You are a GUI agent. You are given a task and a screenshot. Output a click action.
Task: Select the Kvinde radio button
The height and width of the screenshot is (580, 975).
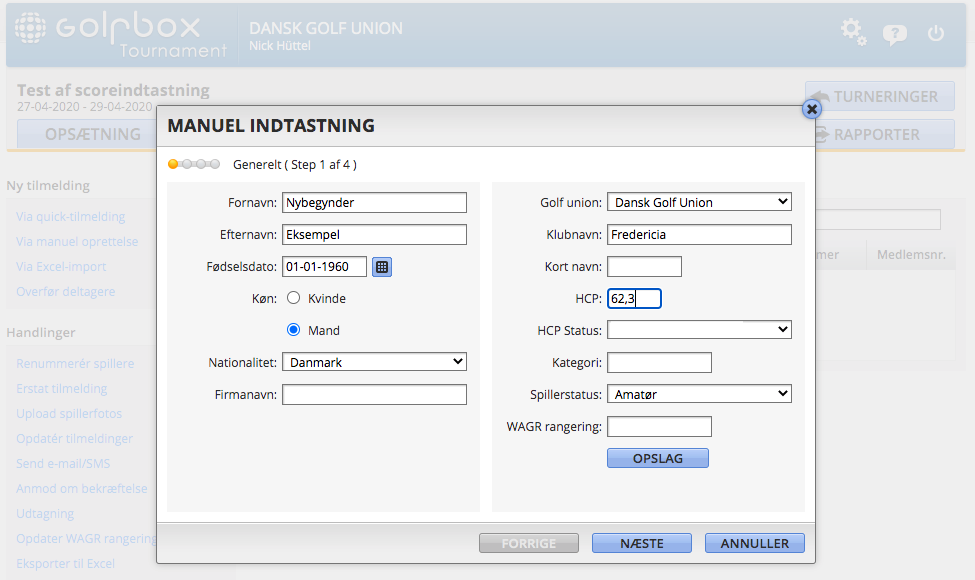[x=294, y=298]
